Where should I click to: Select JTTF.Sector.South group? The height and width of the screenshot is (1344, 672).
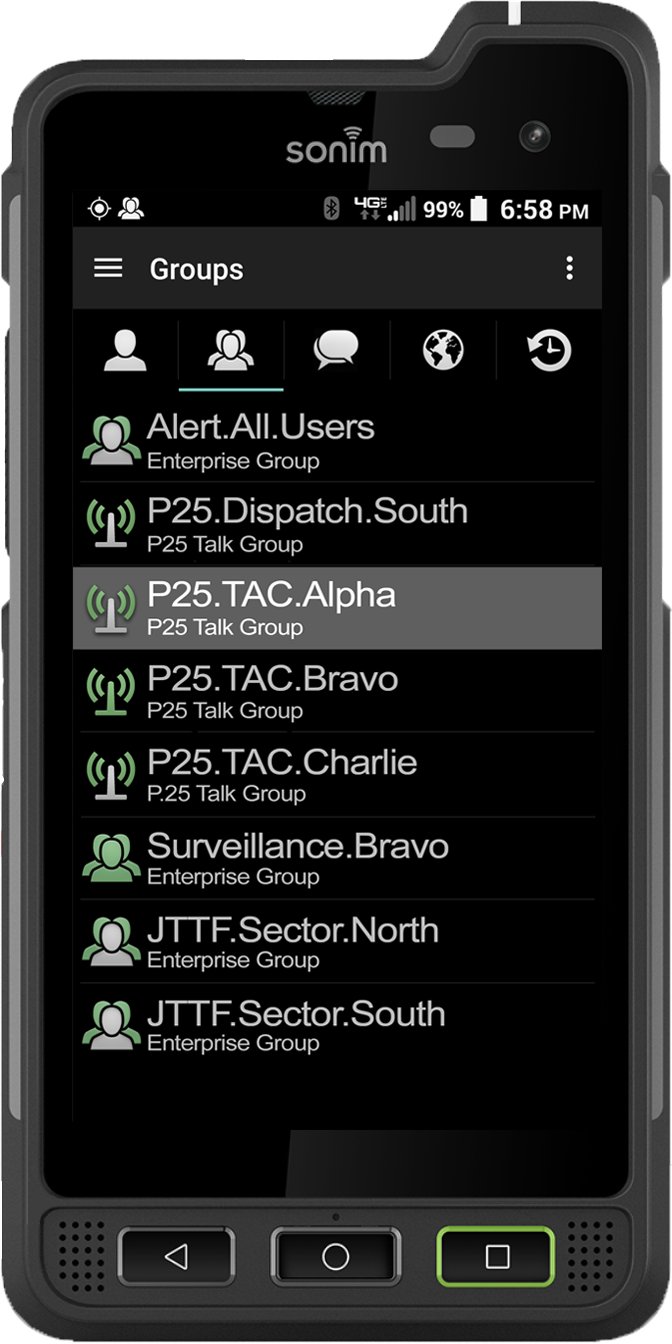pos(337,1025)
